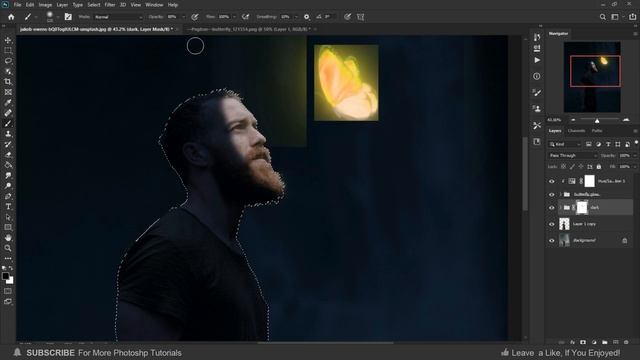Click the background color swatch

click(10, 281)
